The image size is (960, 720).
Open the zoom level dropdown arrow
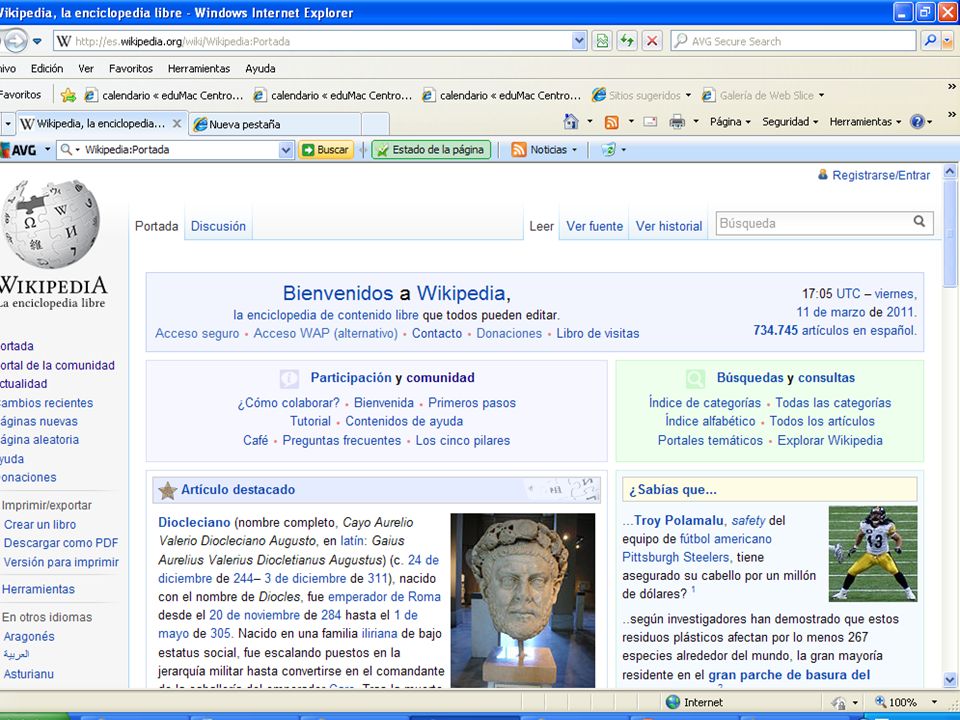tap(934, 702)
